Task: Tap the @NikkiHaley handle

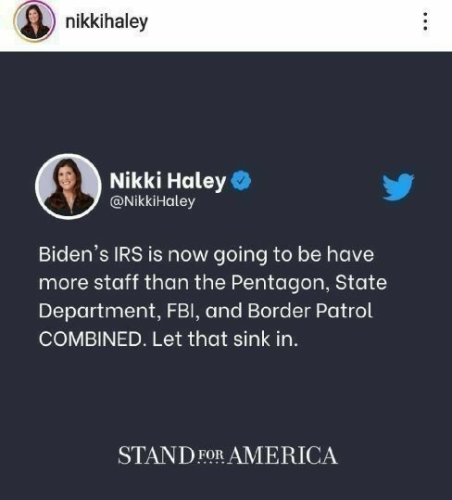Action: (152, 202)
